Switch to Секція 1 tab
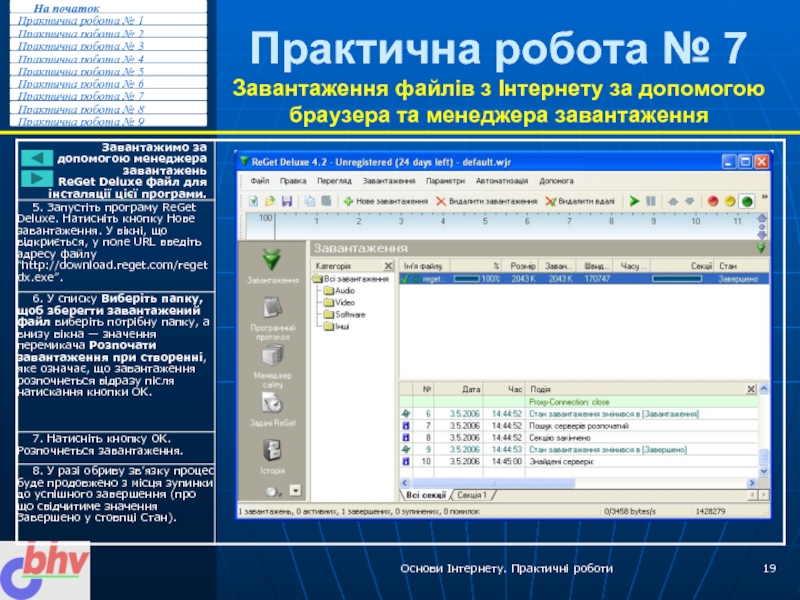Viewport: 800px width, 600px height. (472, 495)
